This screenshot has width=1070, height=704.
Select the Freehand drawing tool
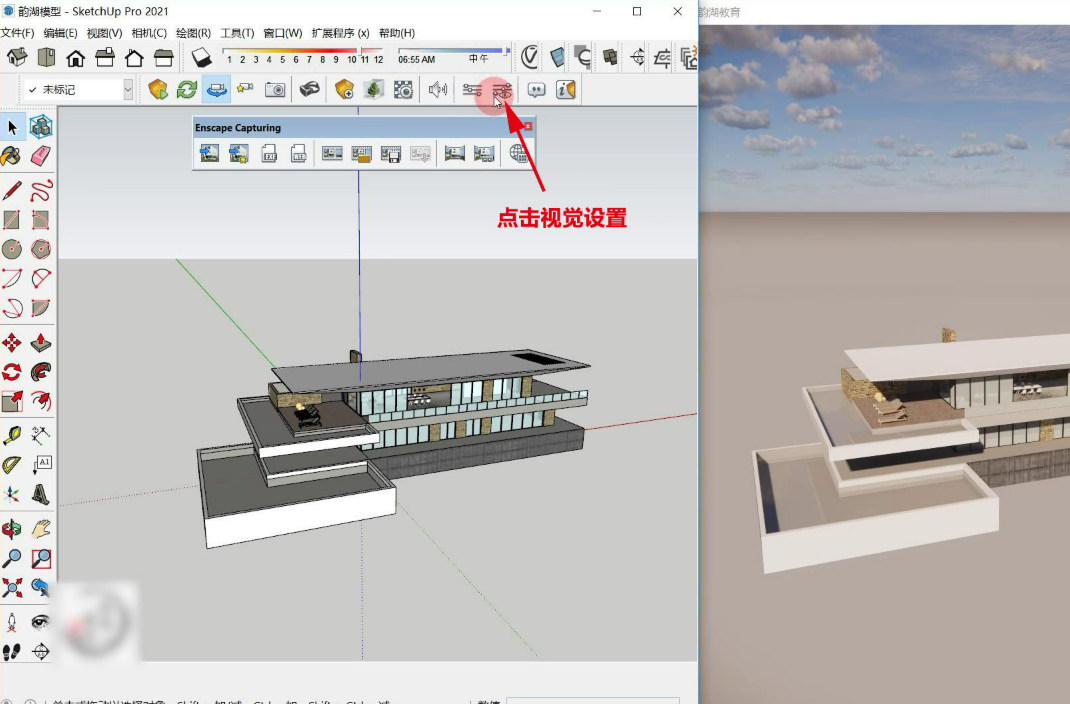click(41, 190)
